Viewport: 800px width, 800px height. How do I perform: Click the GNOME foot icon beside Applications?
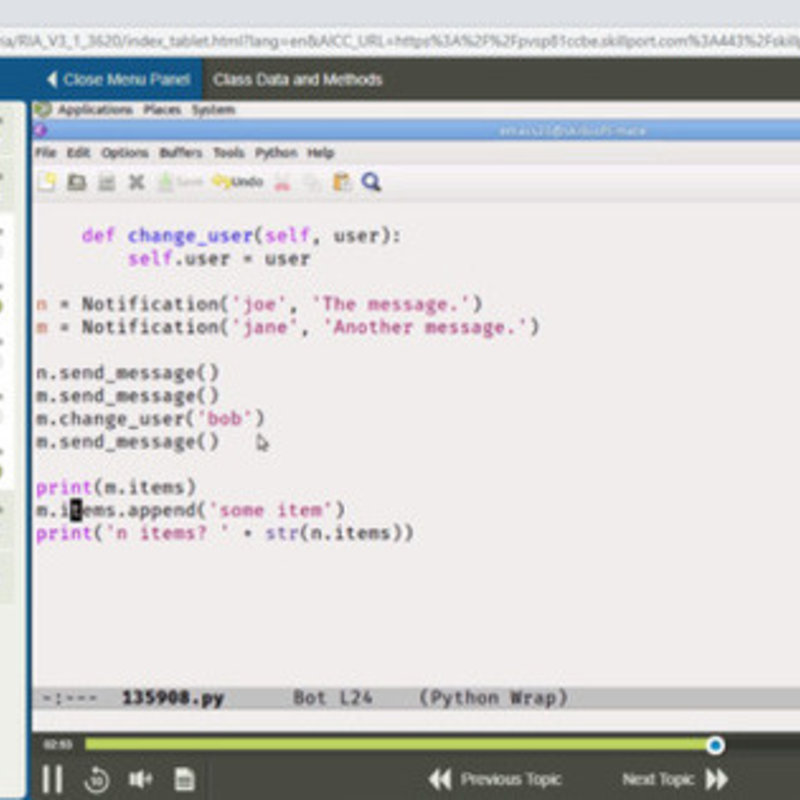point(43,109)
